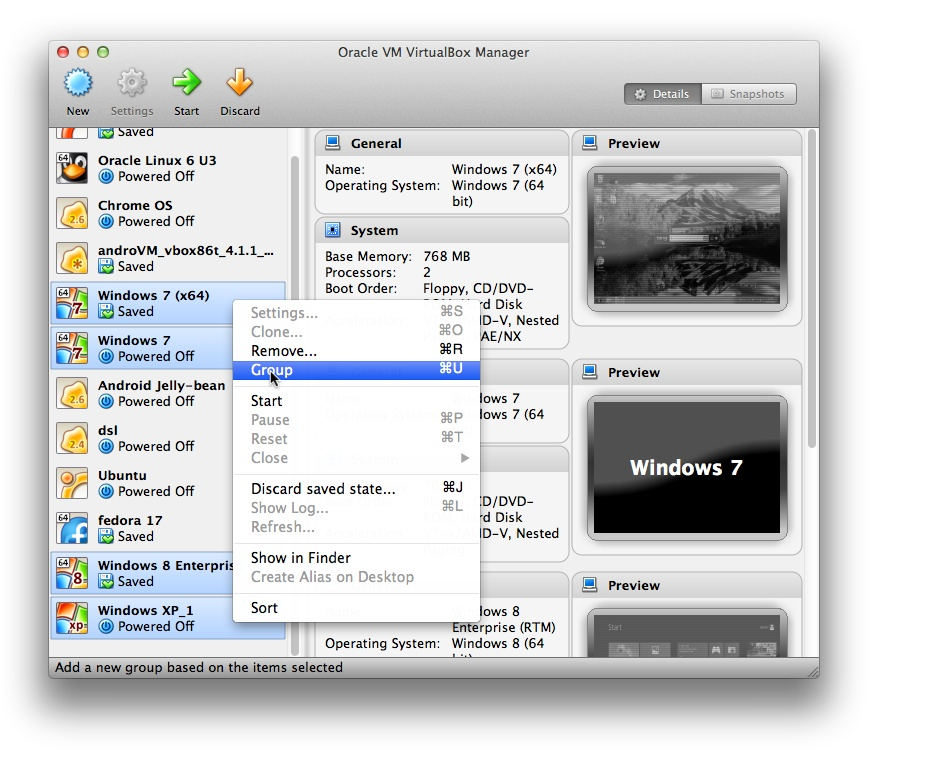Select the Android Jelly-bean machine
The width and height of the screenshot is (932, 766).
[x=161, y=393]
